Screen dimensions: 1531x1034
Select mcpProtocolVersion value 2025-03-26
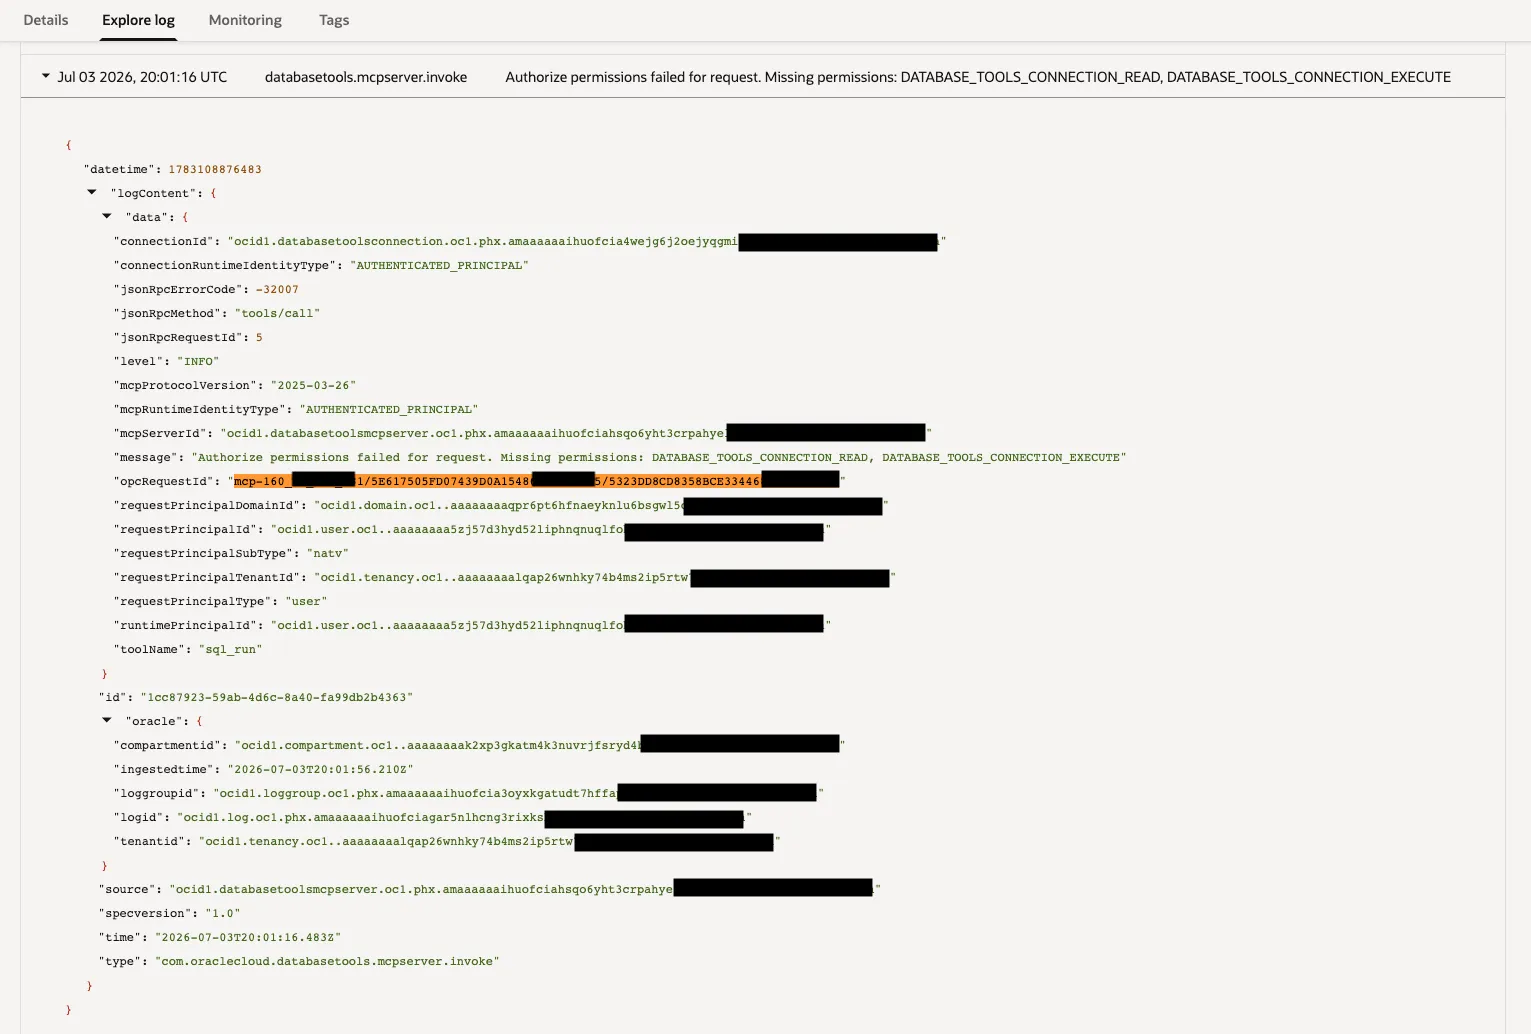click(313, 385)
